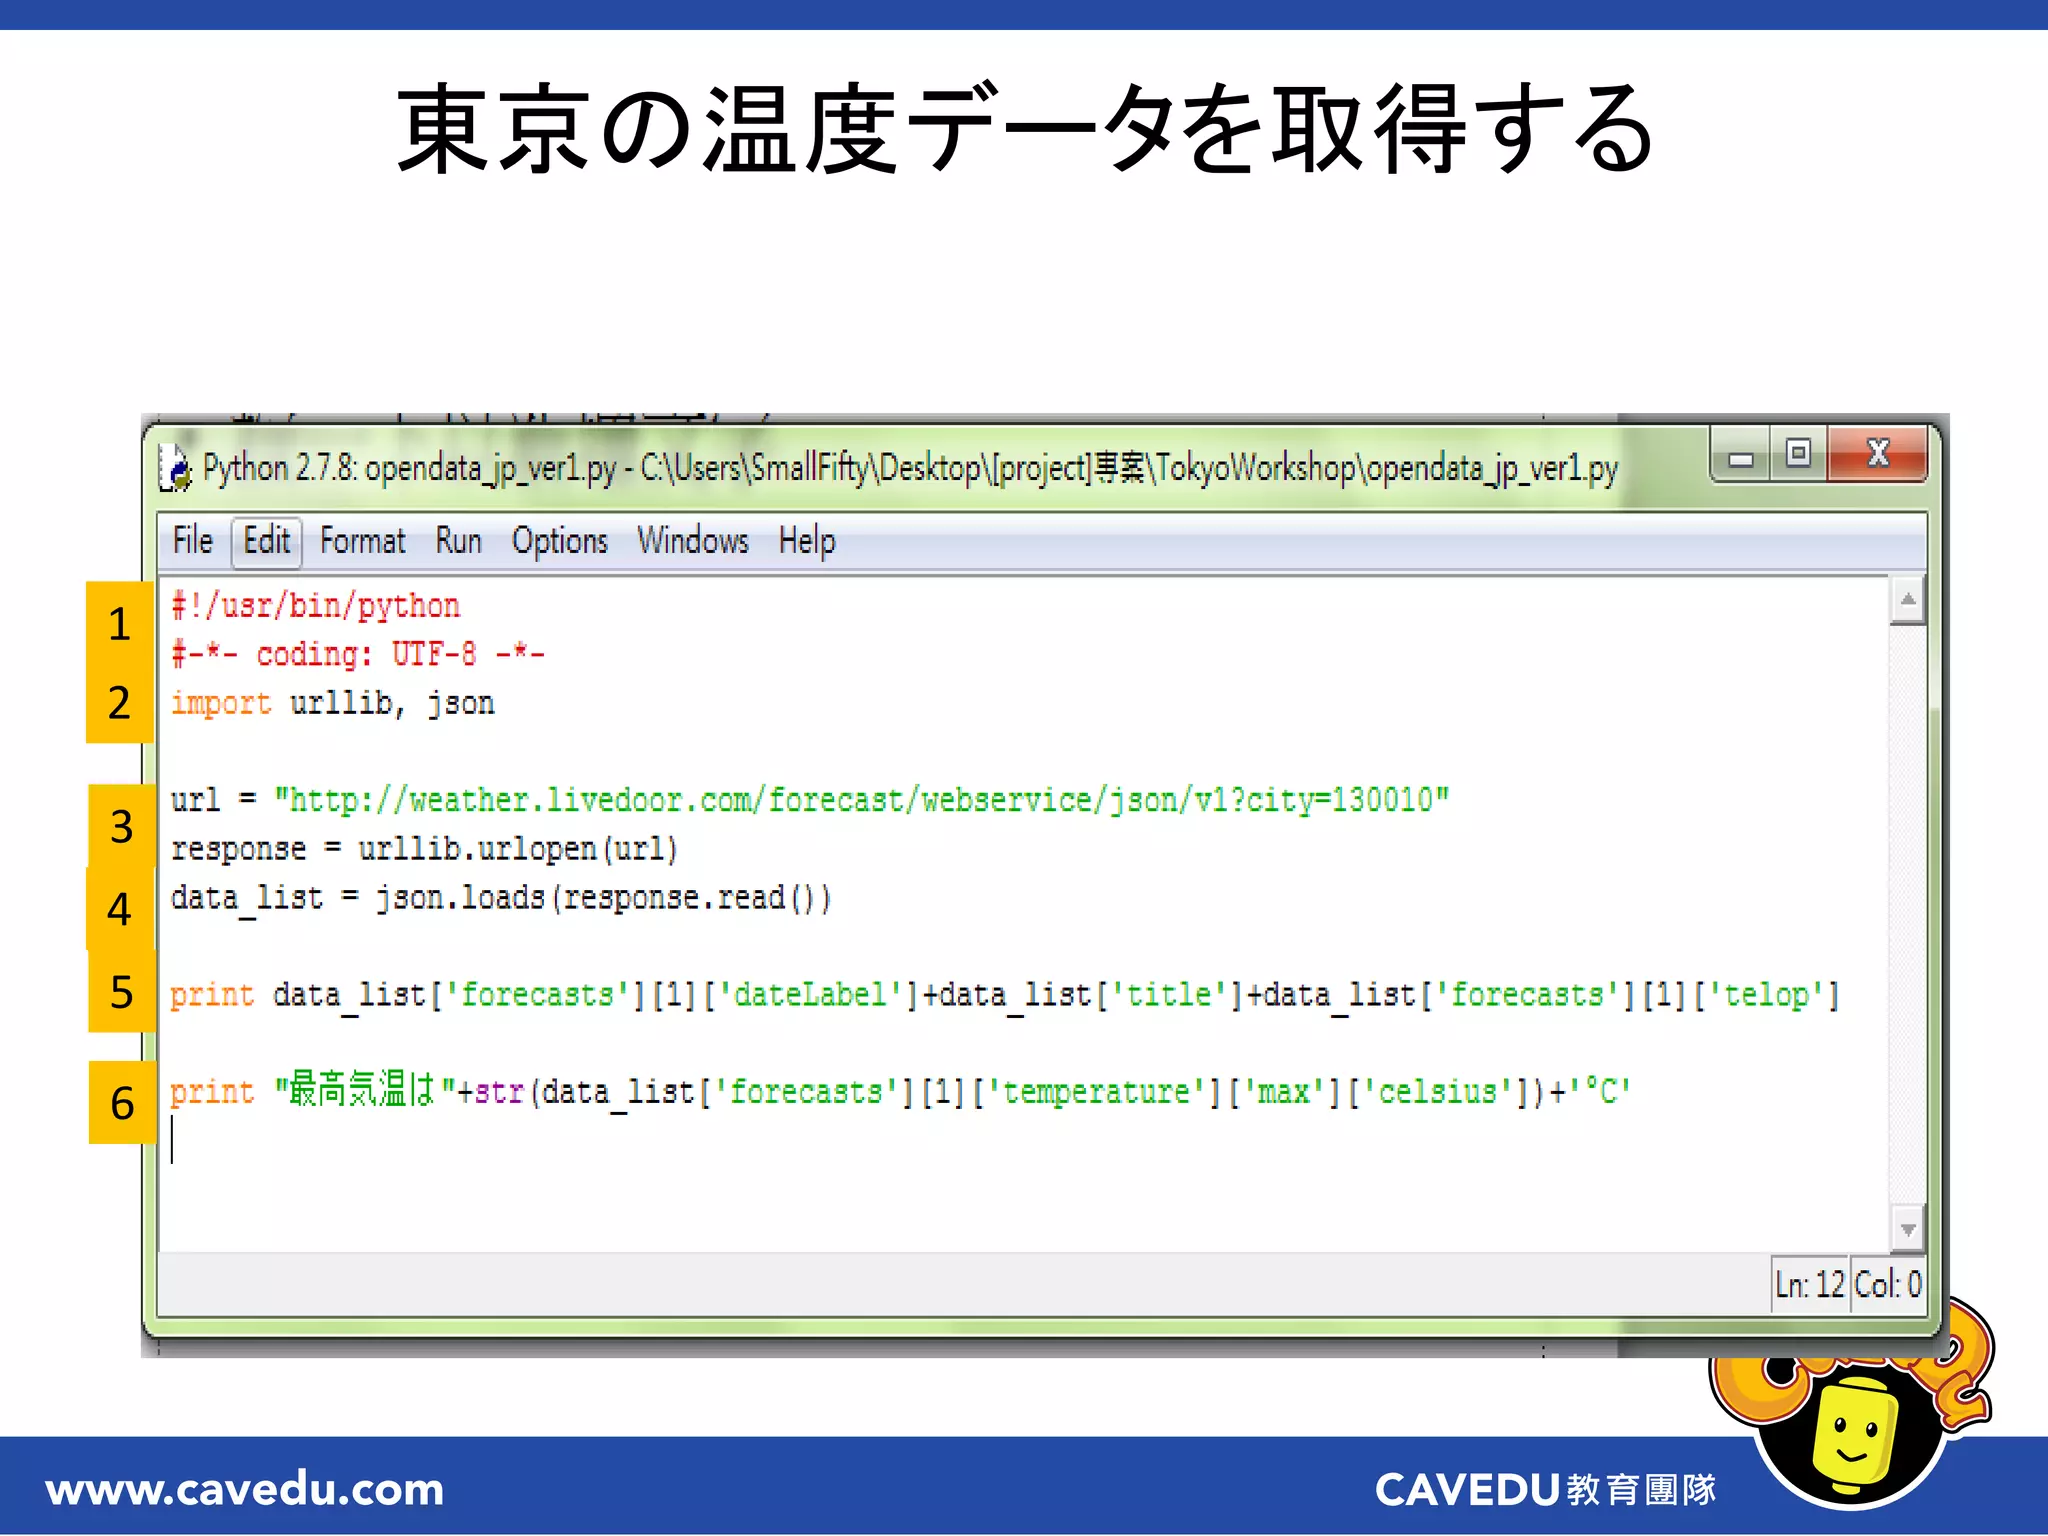Expand the Help menu

point(806,541)
